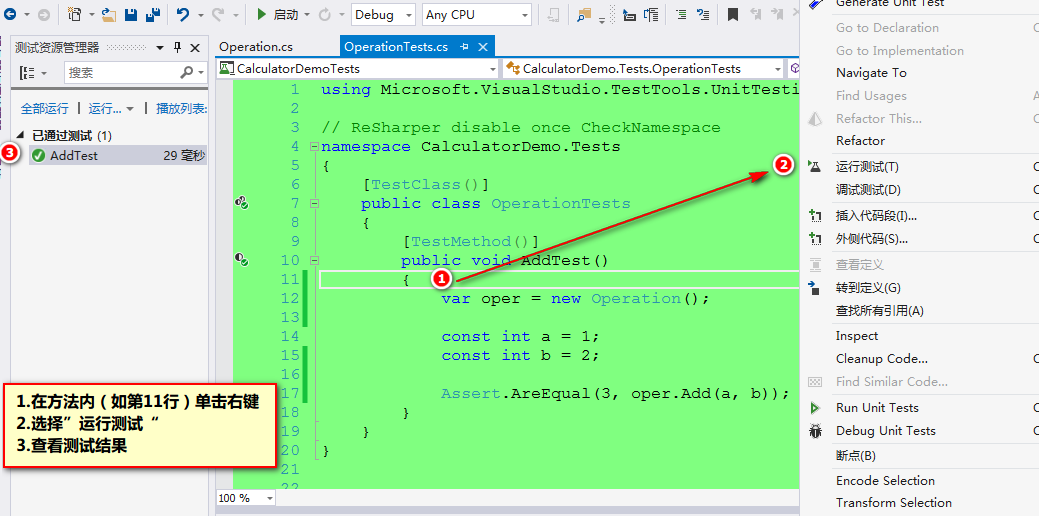The width and height of the screenshot is (1039, 516).
Task: Click the 播放列表 link
Action: (x=182, y=108)
